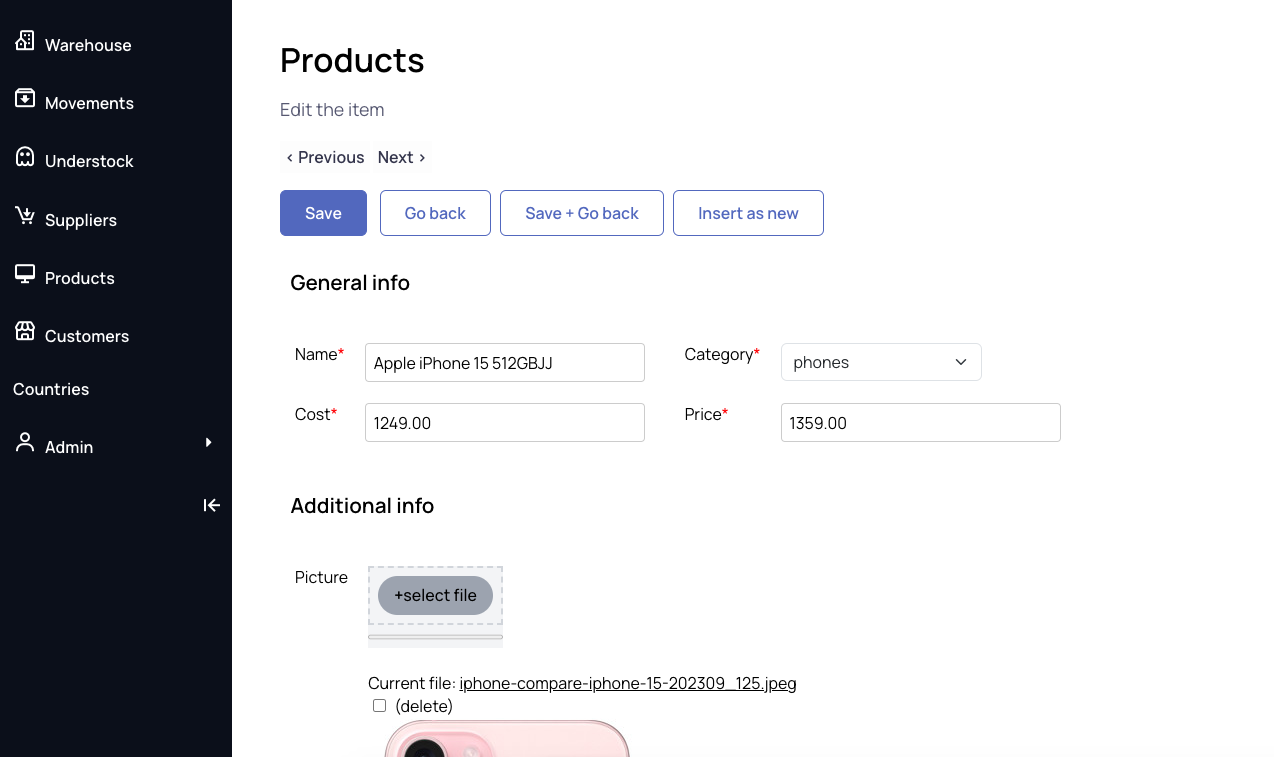The image size is (1274, 757).
Task: Open the current iPhone jpeg file link
Action: 627,684
